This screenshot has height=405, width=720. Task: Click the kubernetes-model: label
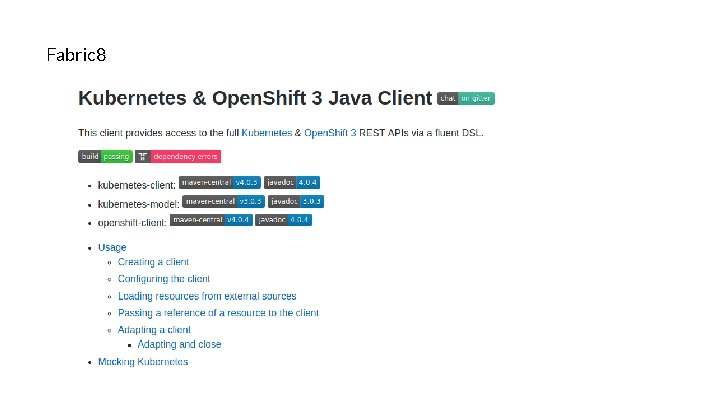(139, 204)
